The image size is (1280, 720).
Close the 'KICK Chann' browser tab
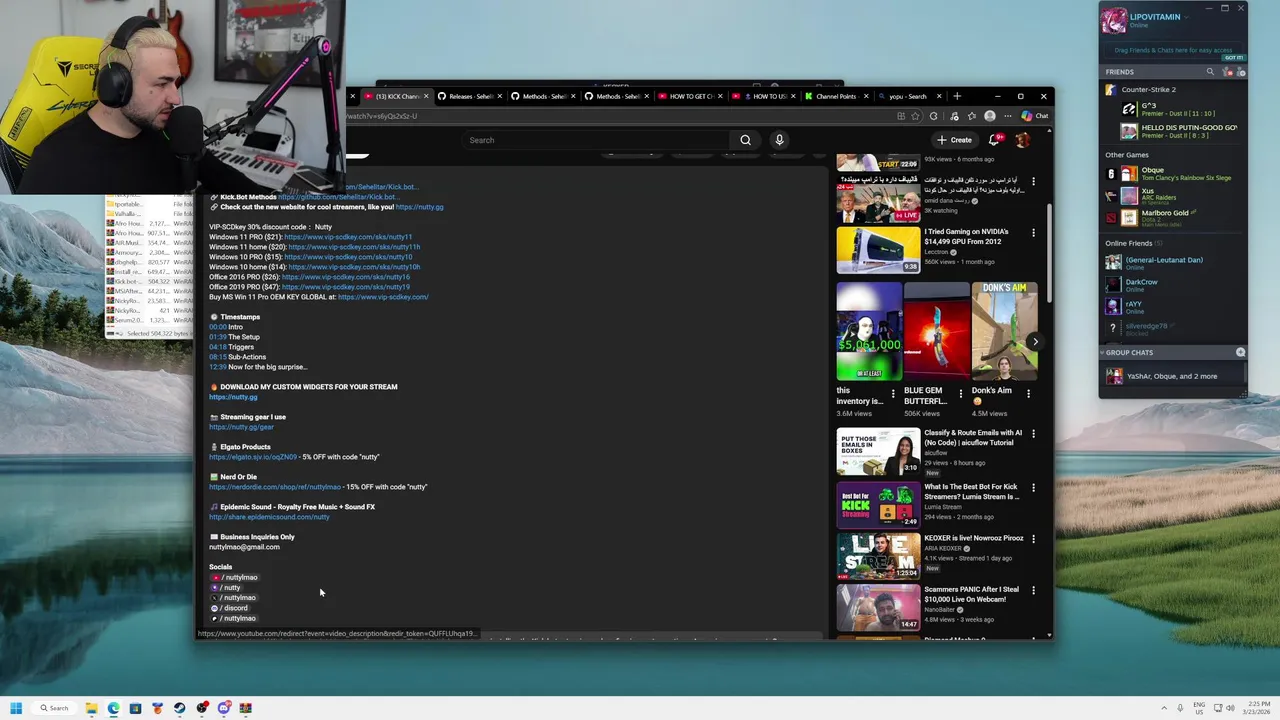426,96
